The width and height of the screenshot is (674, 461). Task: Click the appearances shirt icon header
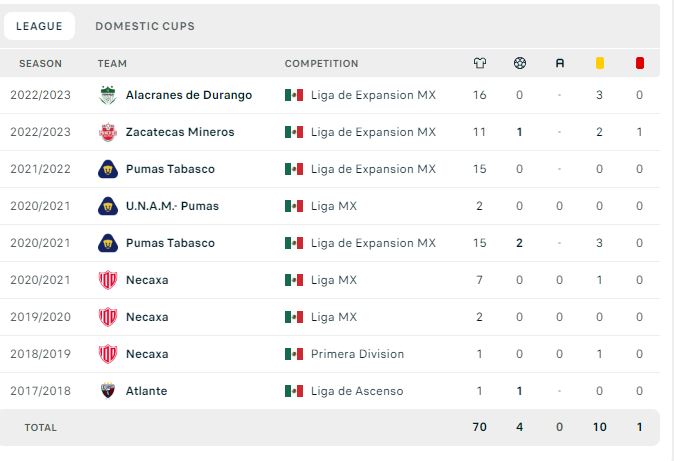(x=480, y=63)
